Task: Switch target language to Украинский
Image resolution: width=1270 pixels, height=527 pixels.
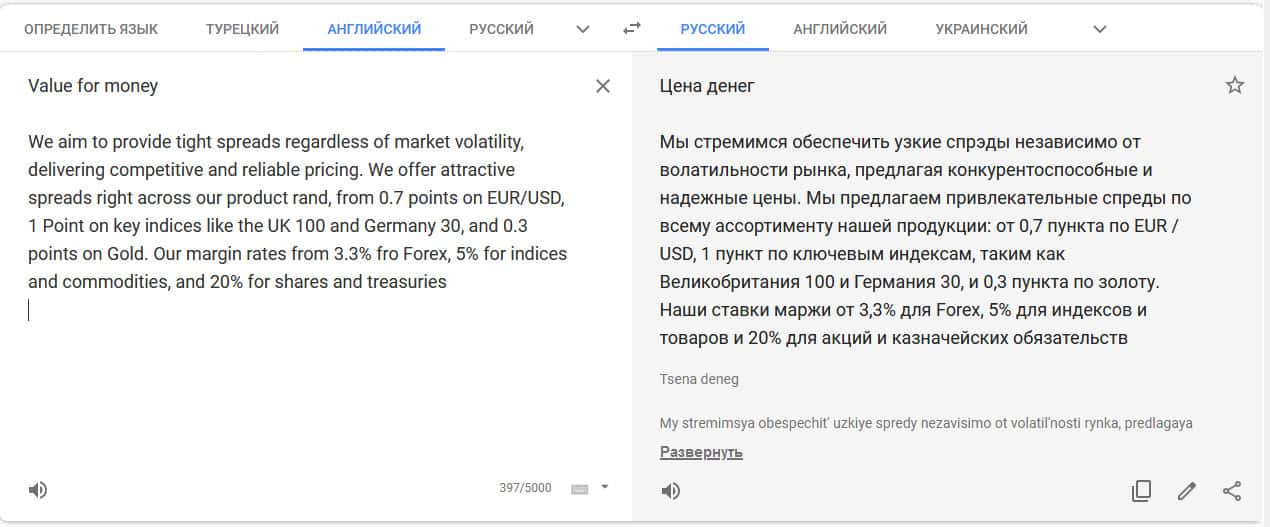Action: (x=981, y=29)
